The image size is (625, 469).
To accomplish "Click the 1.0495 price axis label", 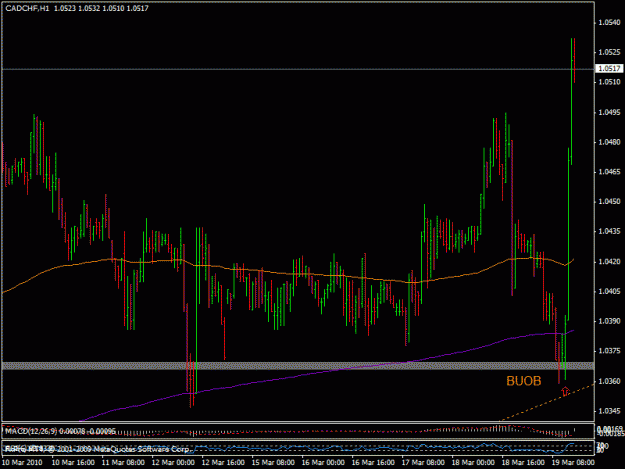I will pyautogui.click(x=609, y=112).
